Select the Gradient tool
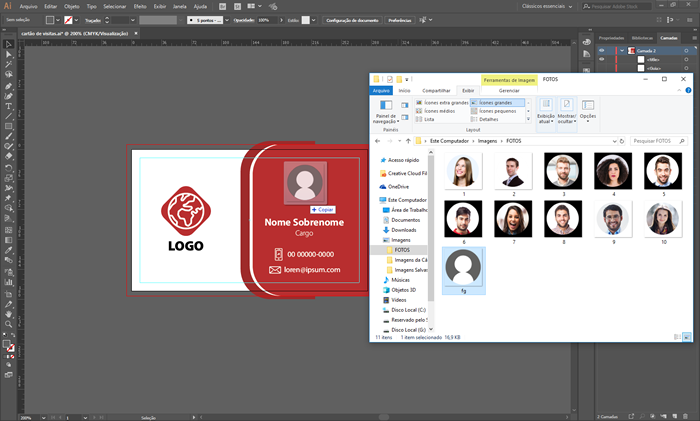Screen dimensions: 700x421 pyautogui.click(x=8, y=240)
